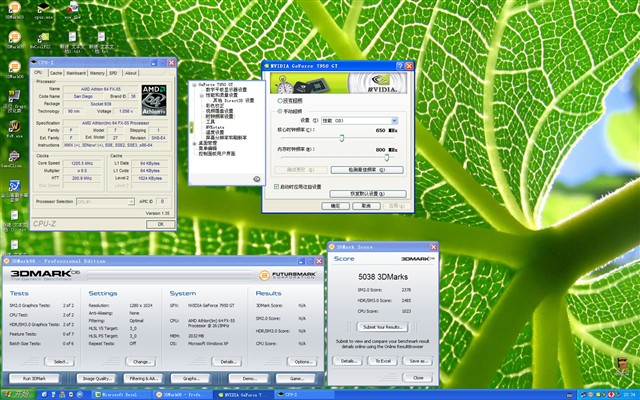This screenshot has height=400, width=640.
Task: Click the help question-mark button in the NVIDIA dialog
Action: point(400,66)
